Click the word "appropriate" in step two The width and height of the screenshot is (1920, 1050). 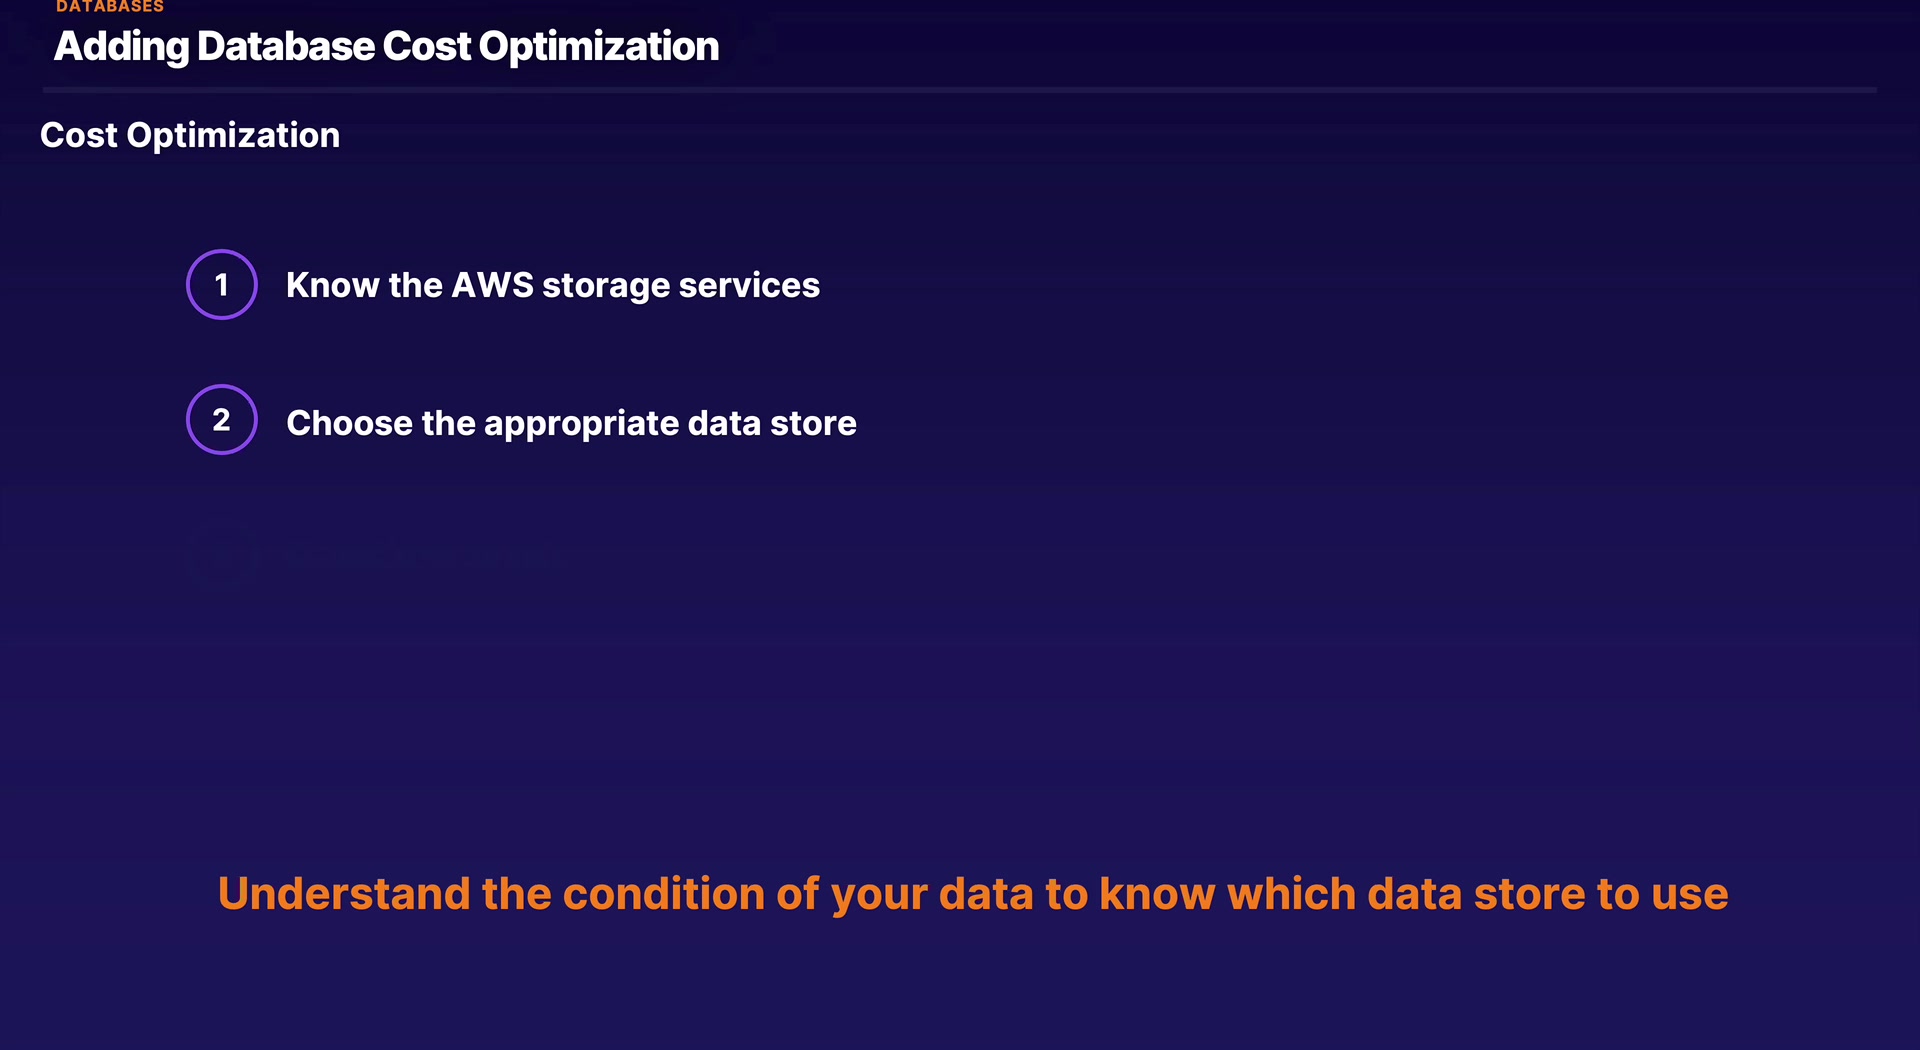(x=581, y=424)
